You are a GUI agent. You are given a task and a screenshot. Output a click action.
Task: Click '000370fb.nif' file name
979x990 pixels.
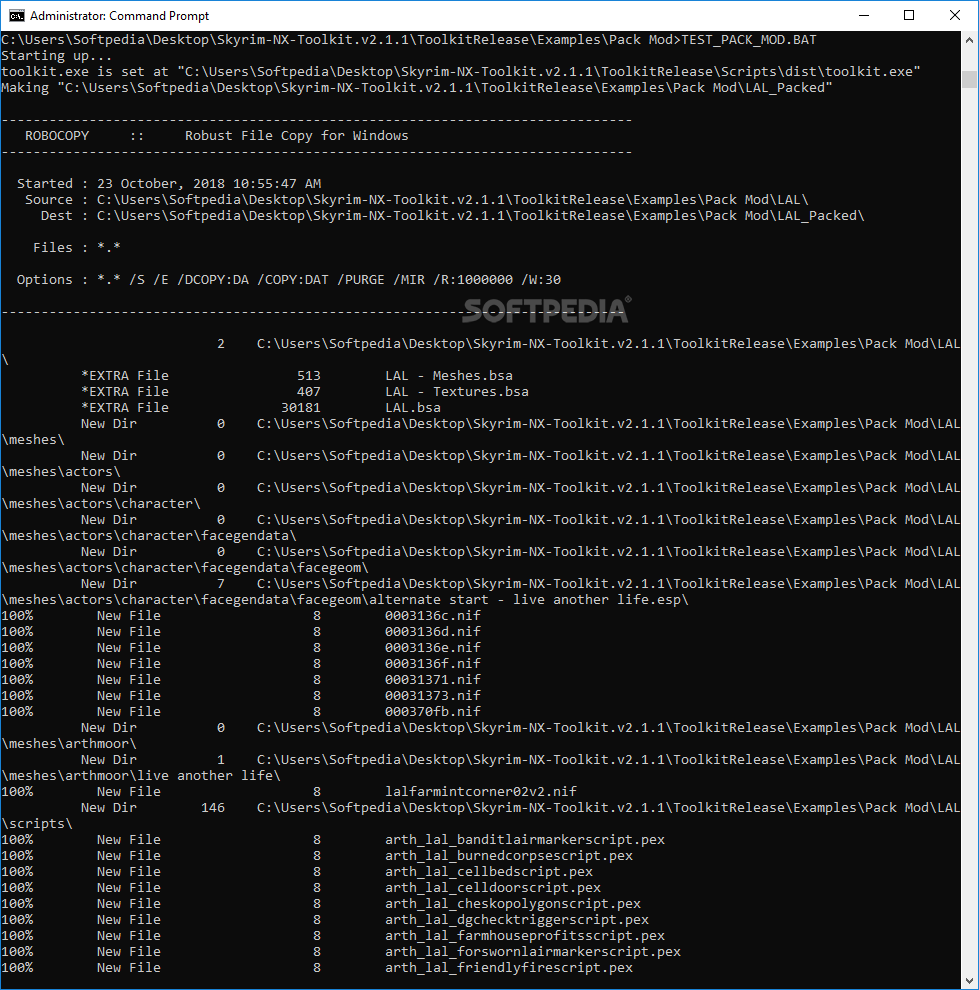tap(432, 712)
